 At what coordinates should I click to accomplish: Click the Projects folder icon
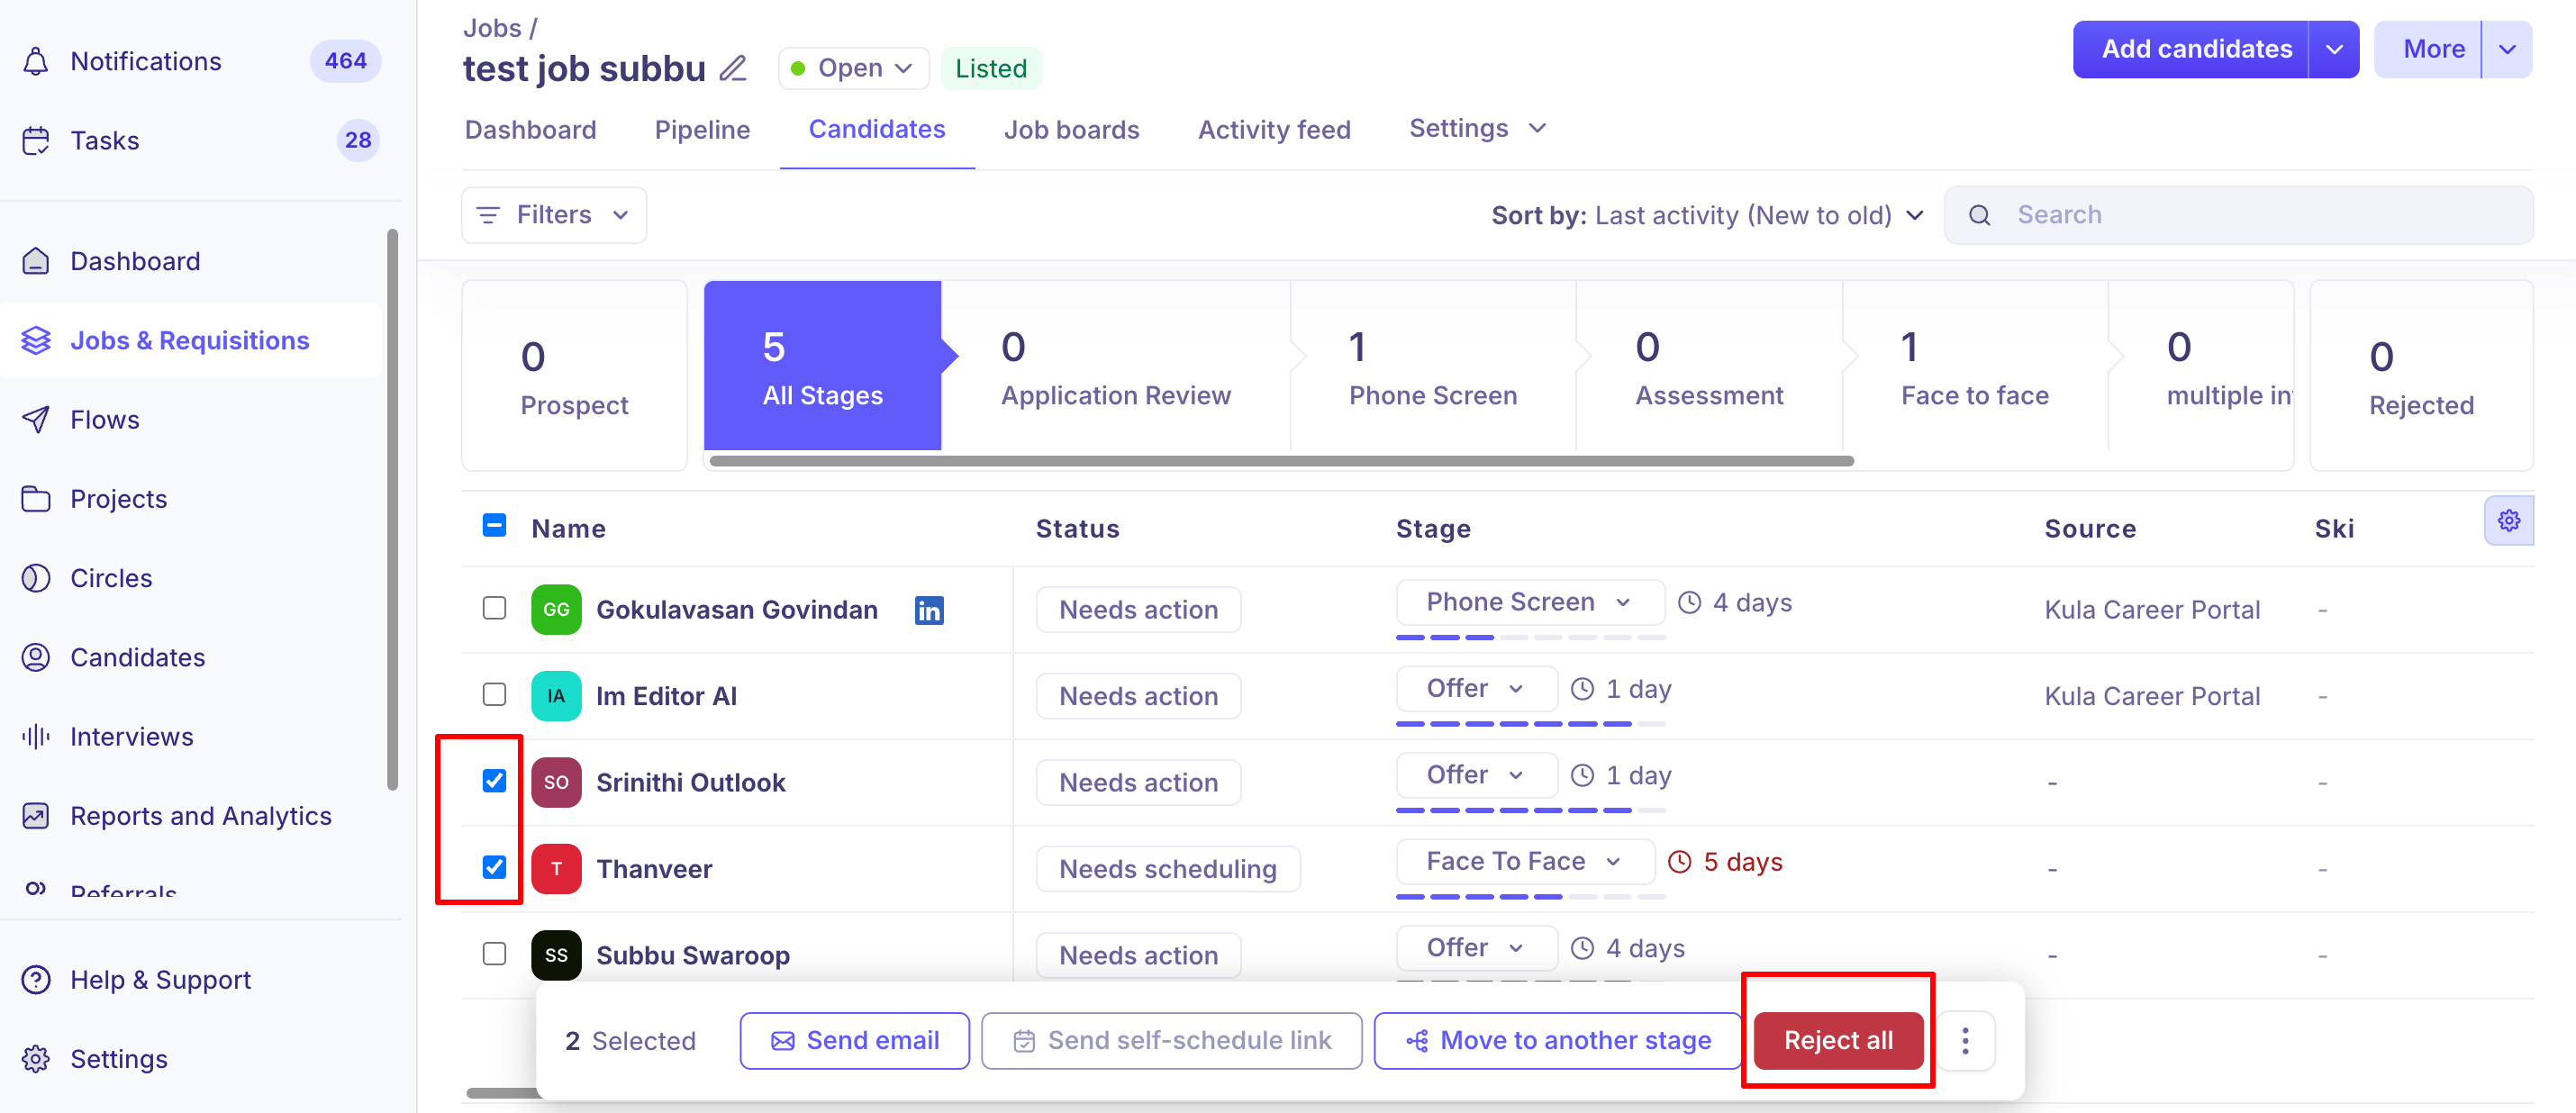tap(36, 498)
